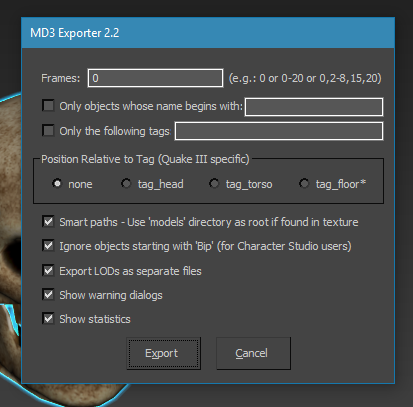Image resolution: width=413 pixels, height=407 pixels.
Task: Uncheck the Smart paths checkbox
Action: click(49, 222)
